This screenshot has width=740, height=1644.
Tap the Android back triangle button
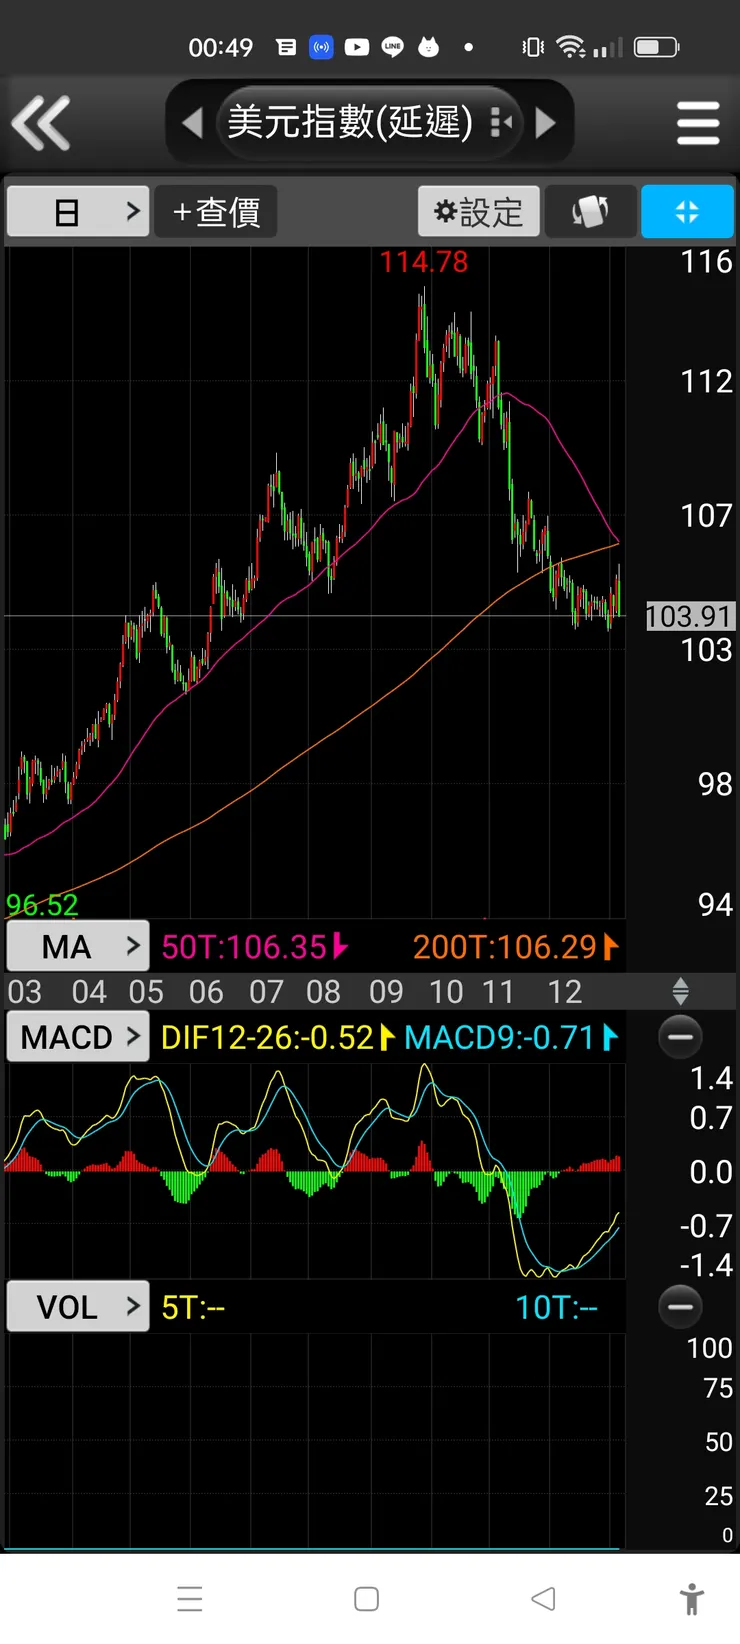click(543, 1598)
